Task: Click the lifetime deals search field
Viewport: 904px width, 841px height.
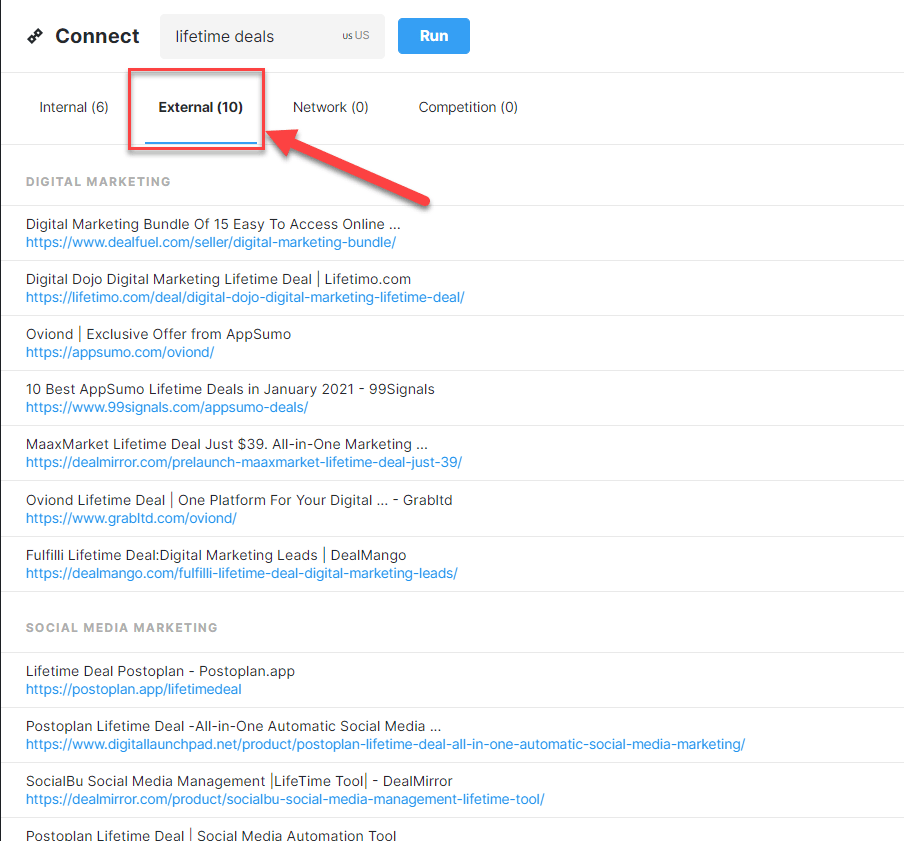Action: tap(272, 36)
